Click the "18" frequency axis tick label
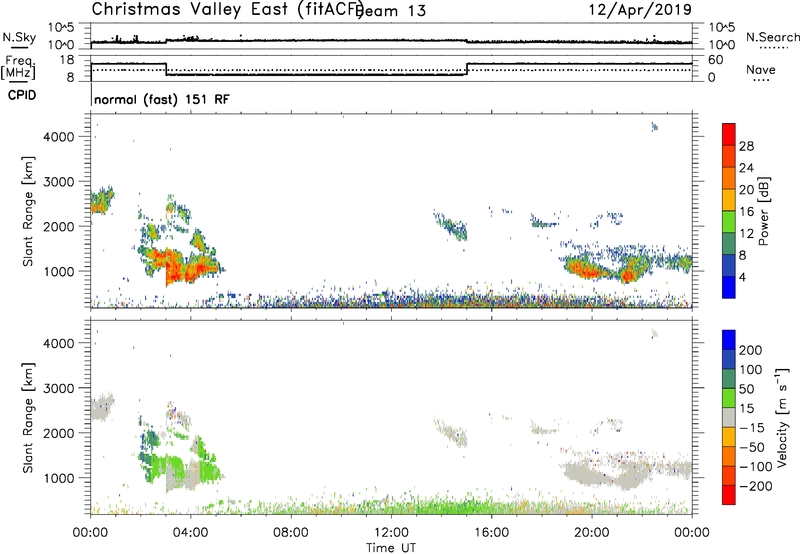Image resolution: width=800 pixels, height=554 pixels. (68, 60)
